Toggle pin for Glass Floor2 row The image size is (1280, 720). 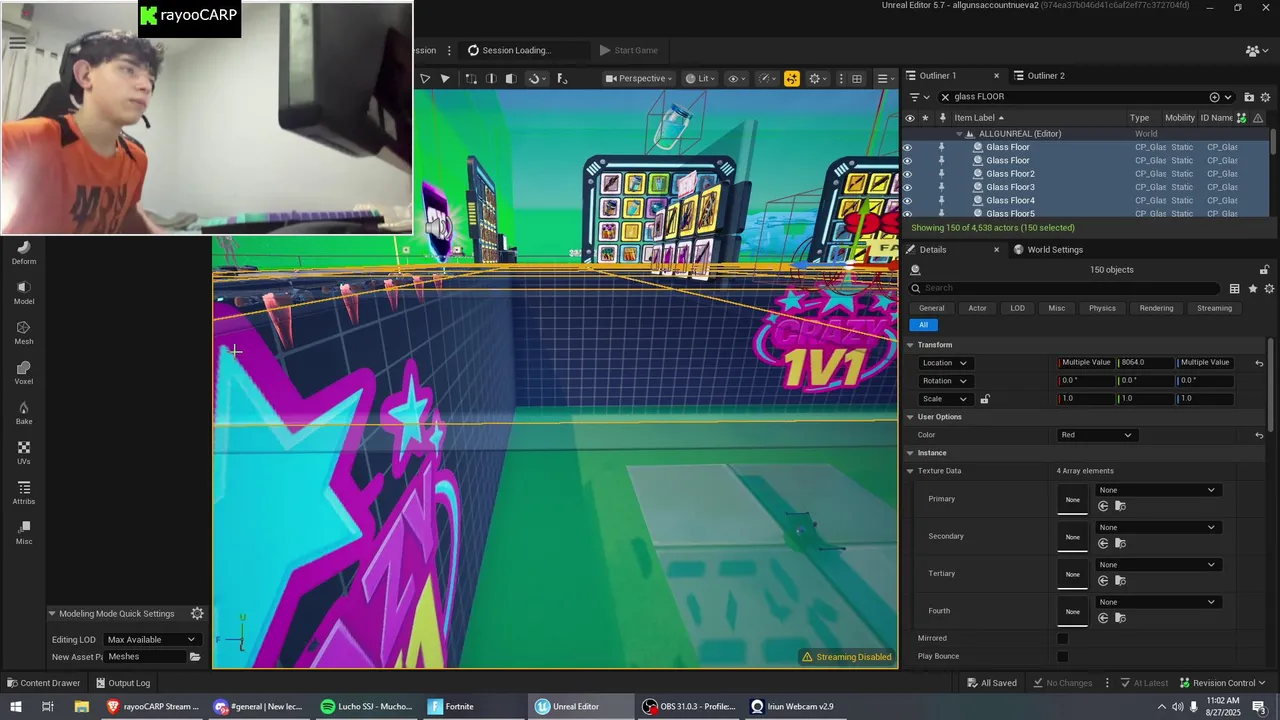(941, 174)
